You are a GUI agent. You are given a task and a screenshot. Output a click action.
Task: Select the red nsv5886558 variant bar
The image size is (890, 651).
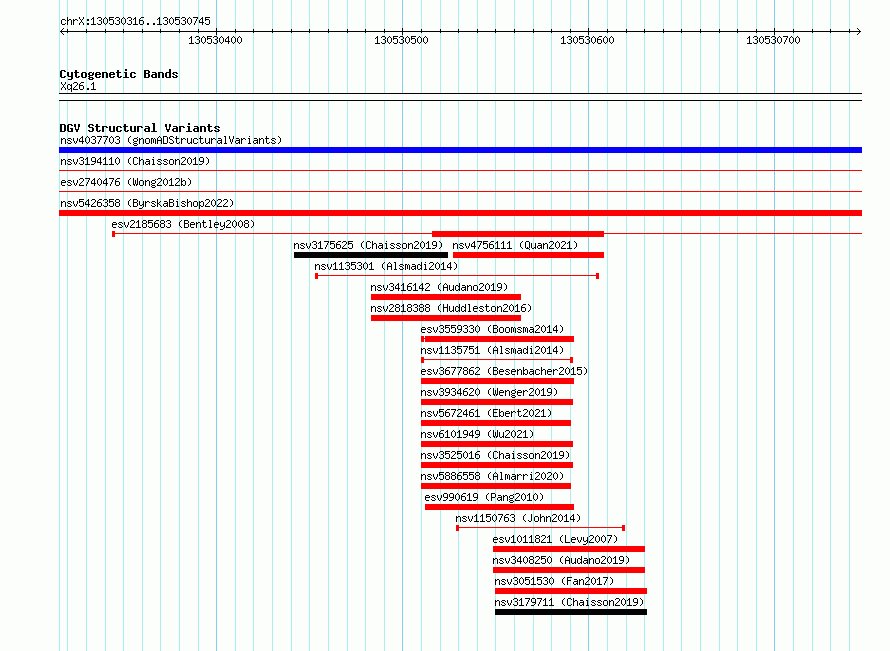(496, 486)
